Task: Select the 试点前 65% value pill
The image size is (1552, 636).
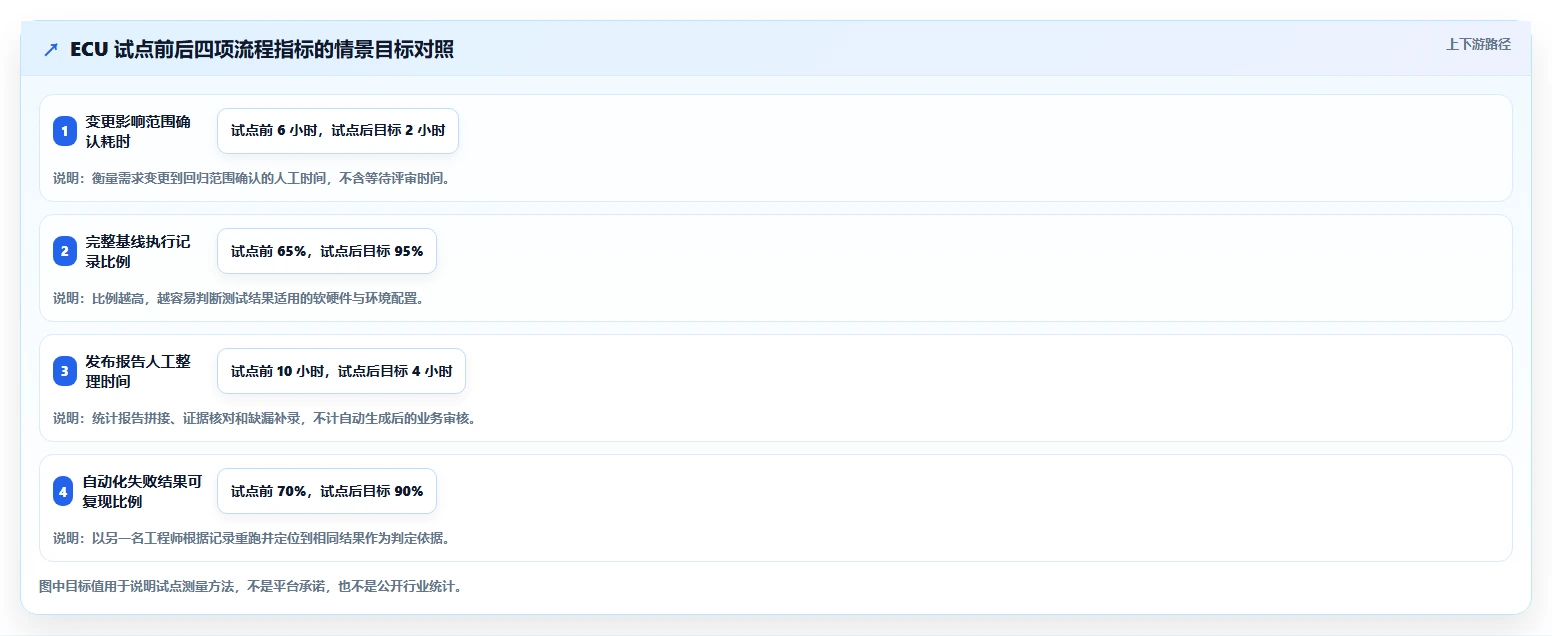Action: click(327, 251)
